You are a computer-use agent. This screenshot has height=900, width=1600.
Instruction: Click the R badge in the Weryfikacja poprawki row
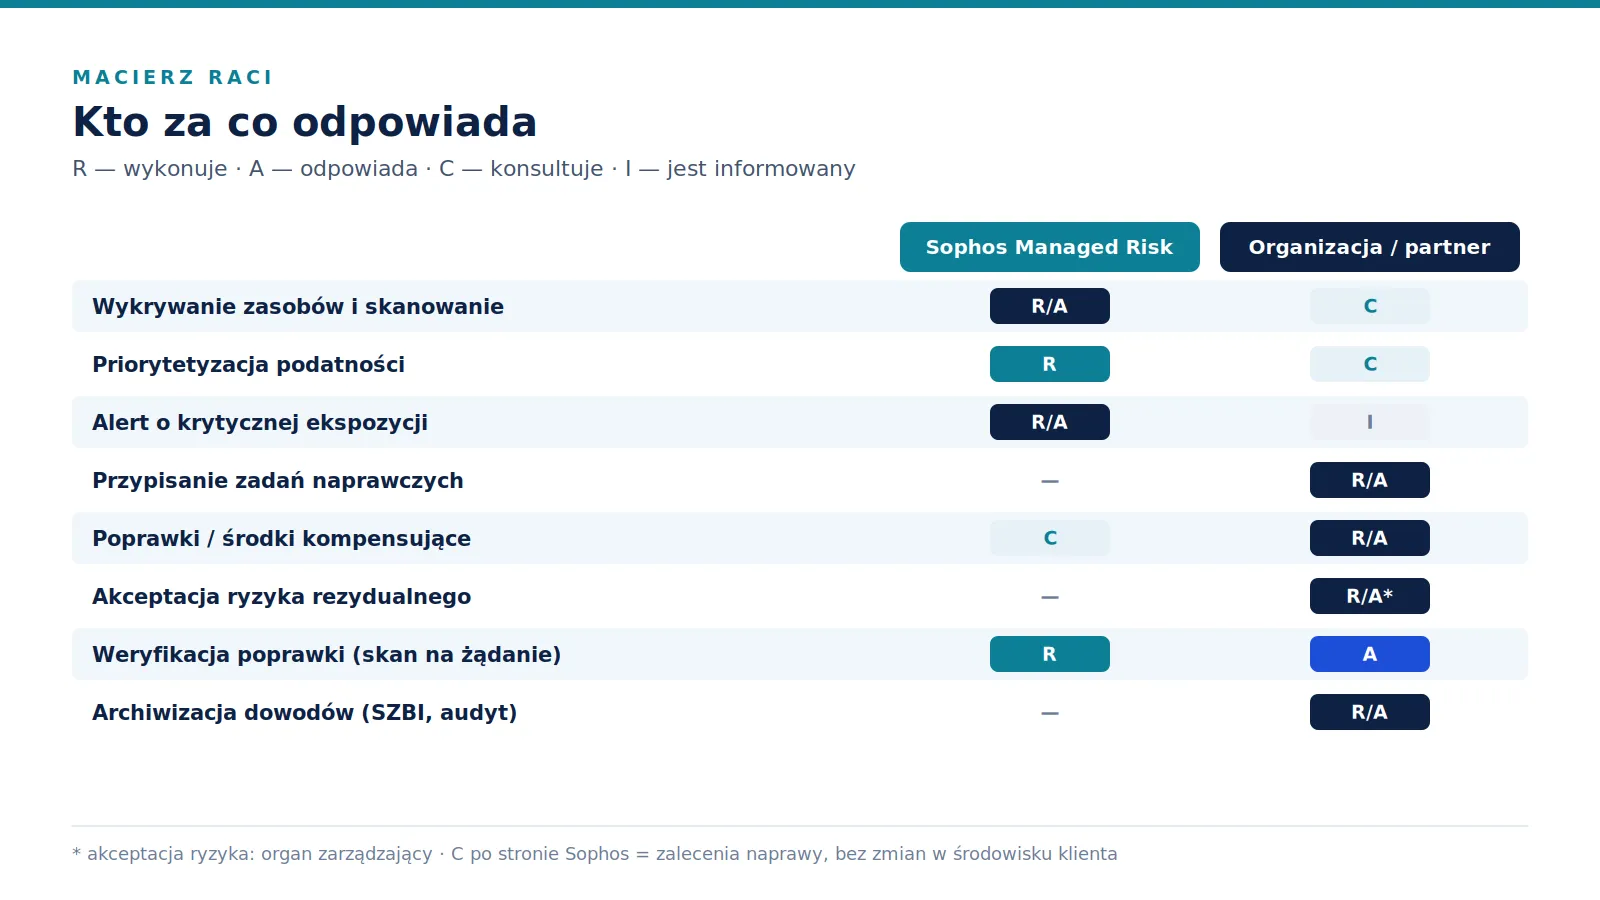coord(1049,654)
